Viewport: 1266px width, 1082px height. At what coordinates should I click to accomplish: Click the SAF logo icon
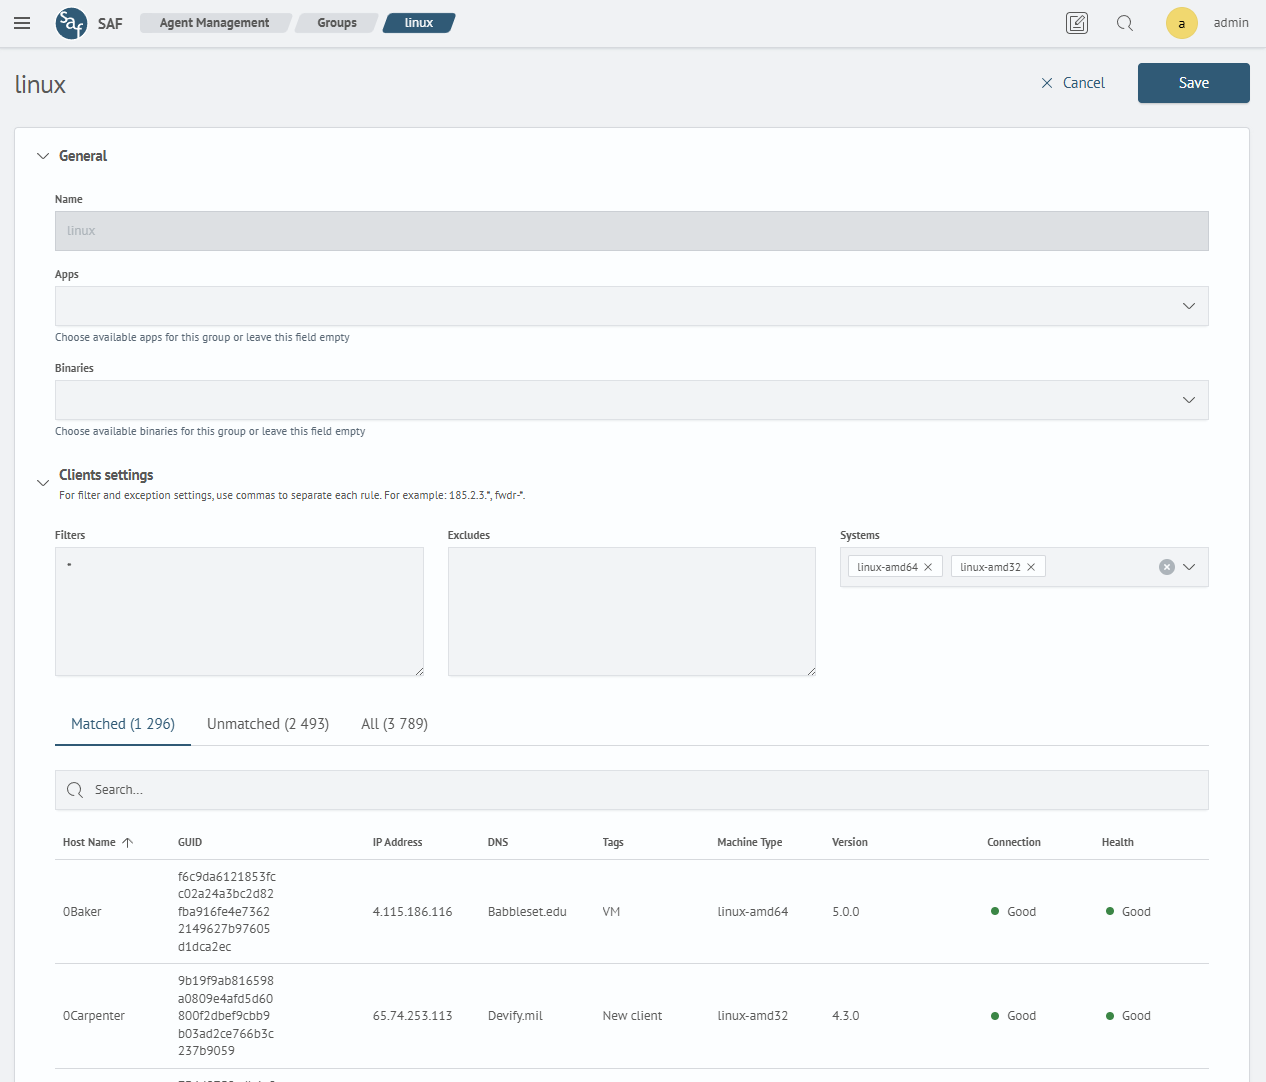pyautogui.click(x=71, y=23)
